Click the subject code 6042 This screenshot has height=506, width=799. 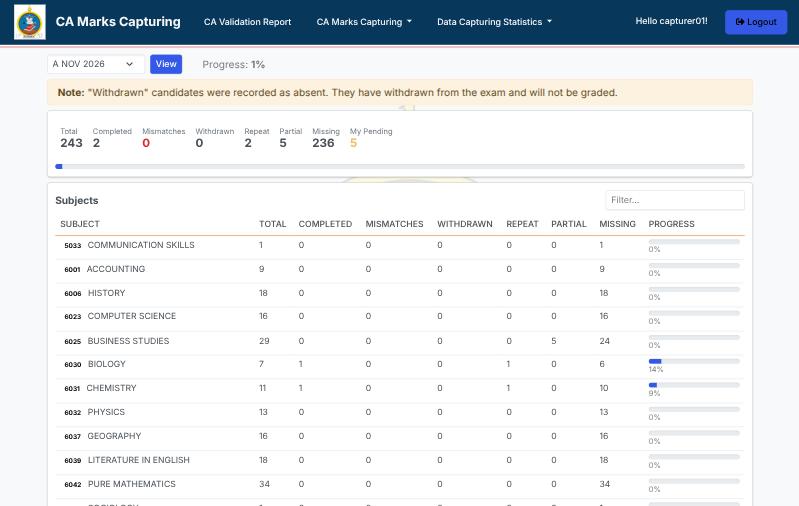click(72, 485)
